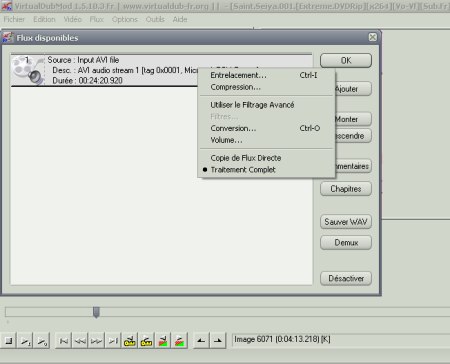
Task: Confirm with the OK button
Action: 346,61
